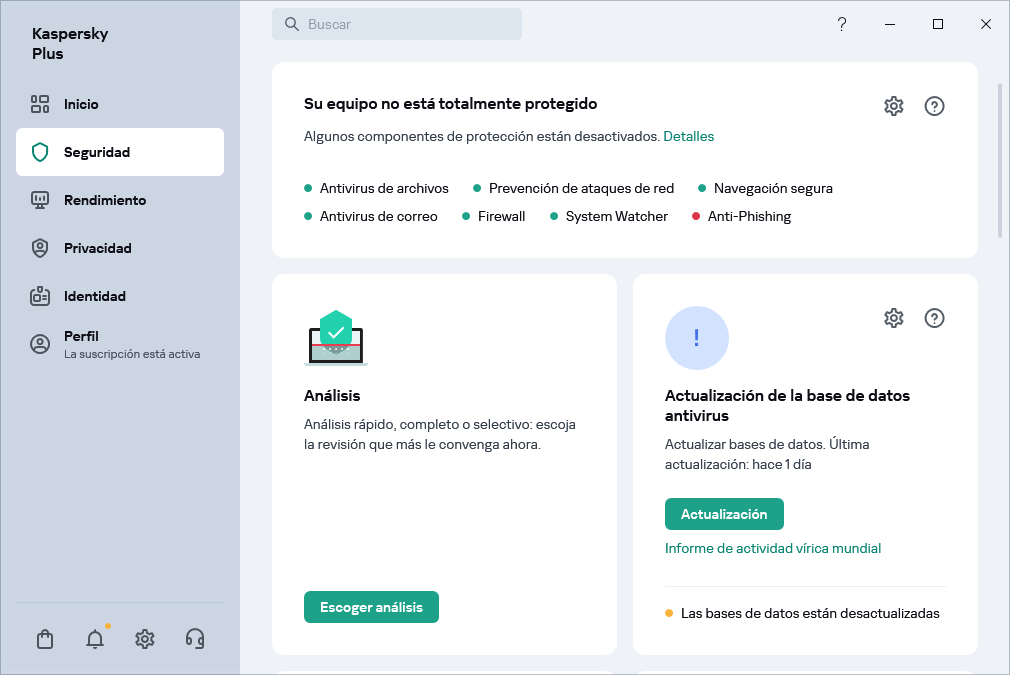This screenshot has width=1010, height=675.
Task: Open the application help question mark
Action: click(842, 24)
